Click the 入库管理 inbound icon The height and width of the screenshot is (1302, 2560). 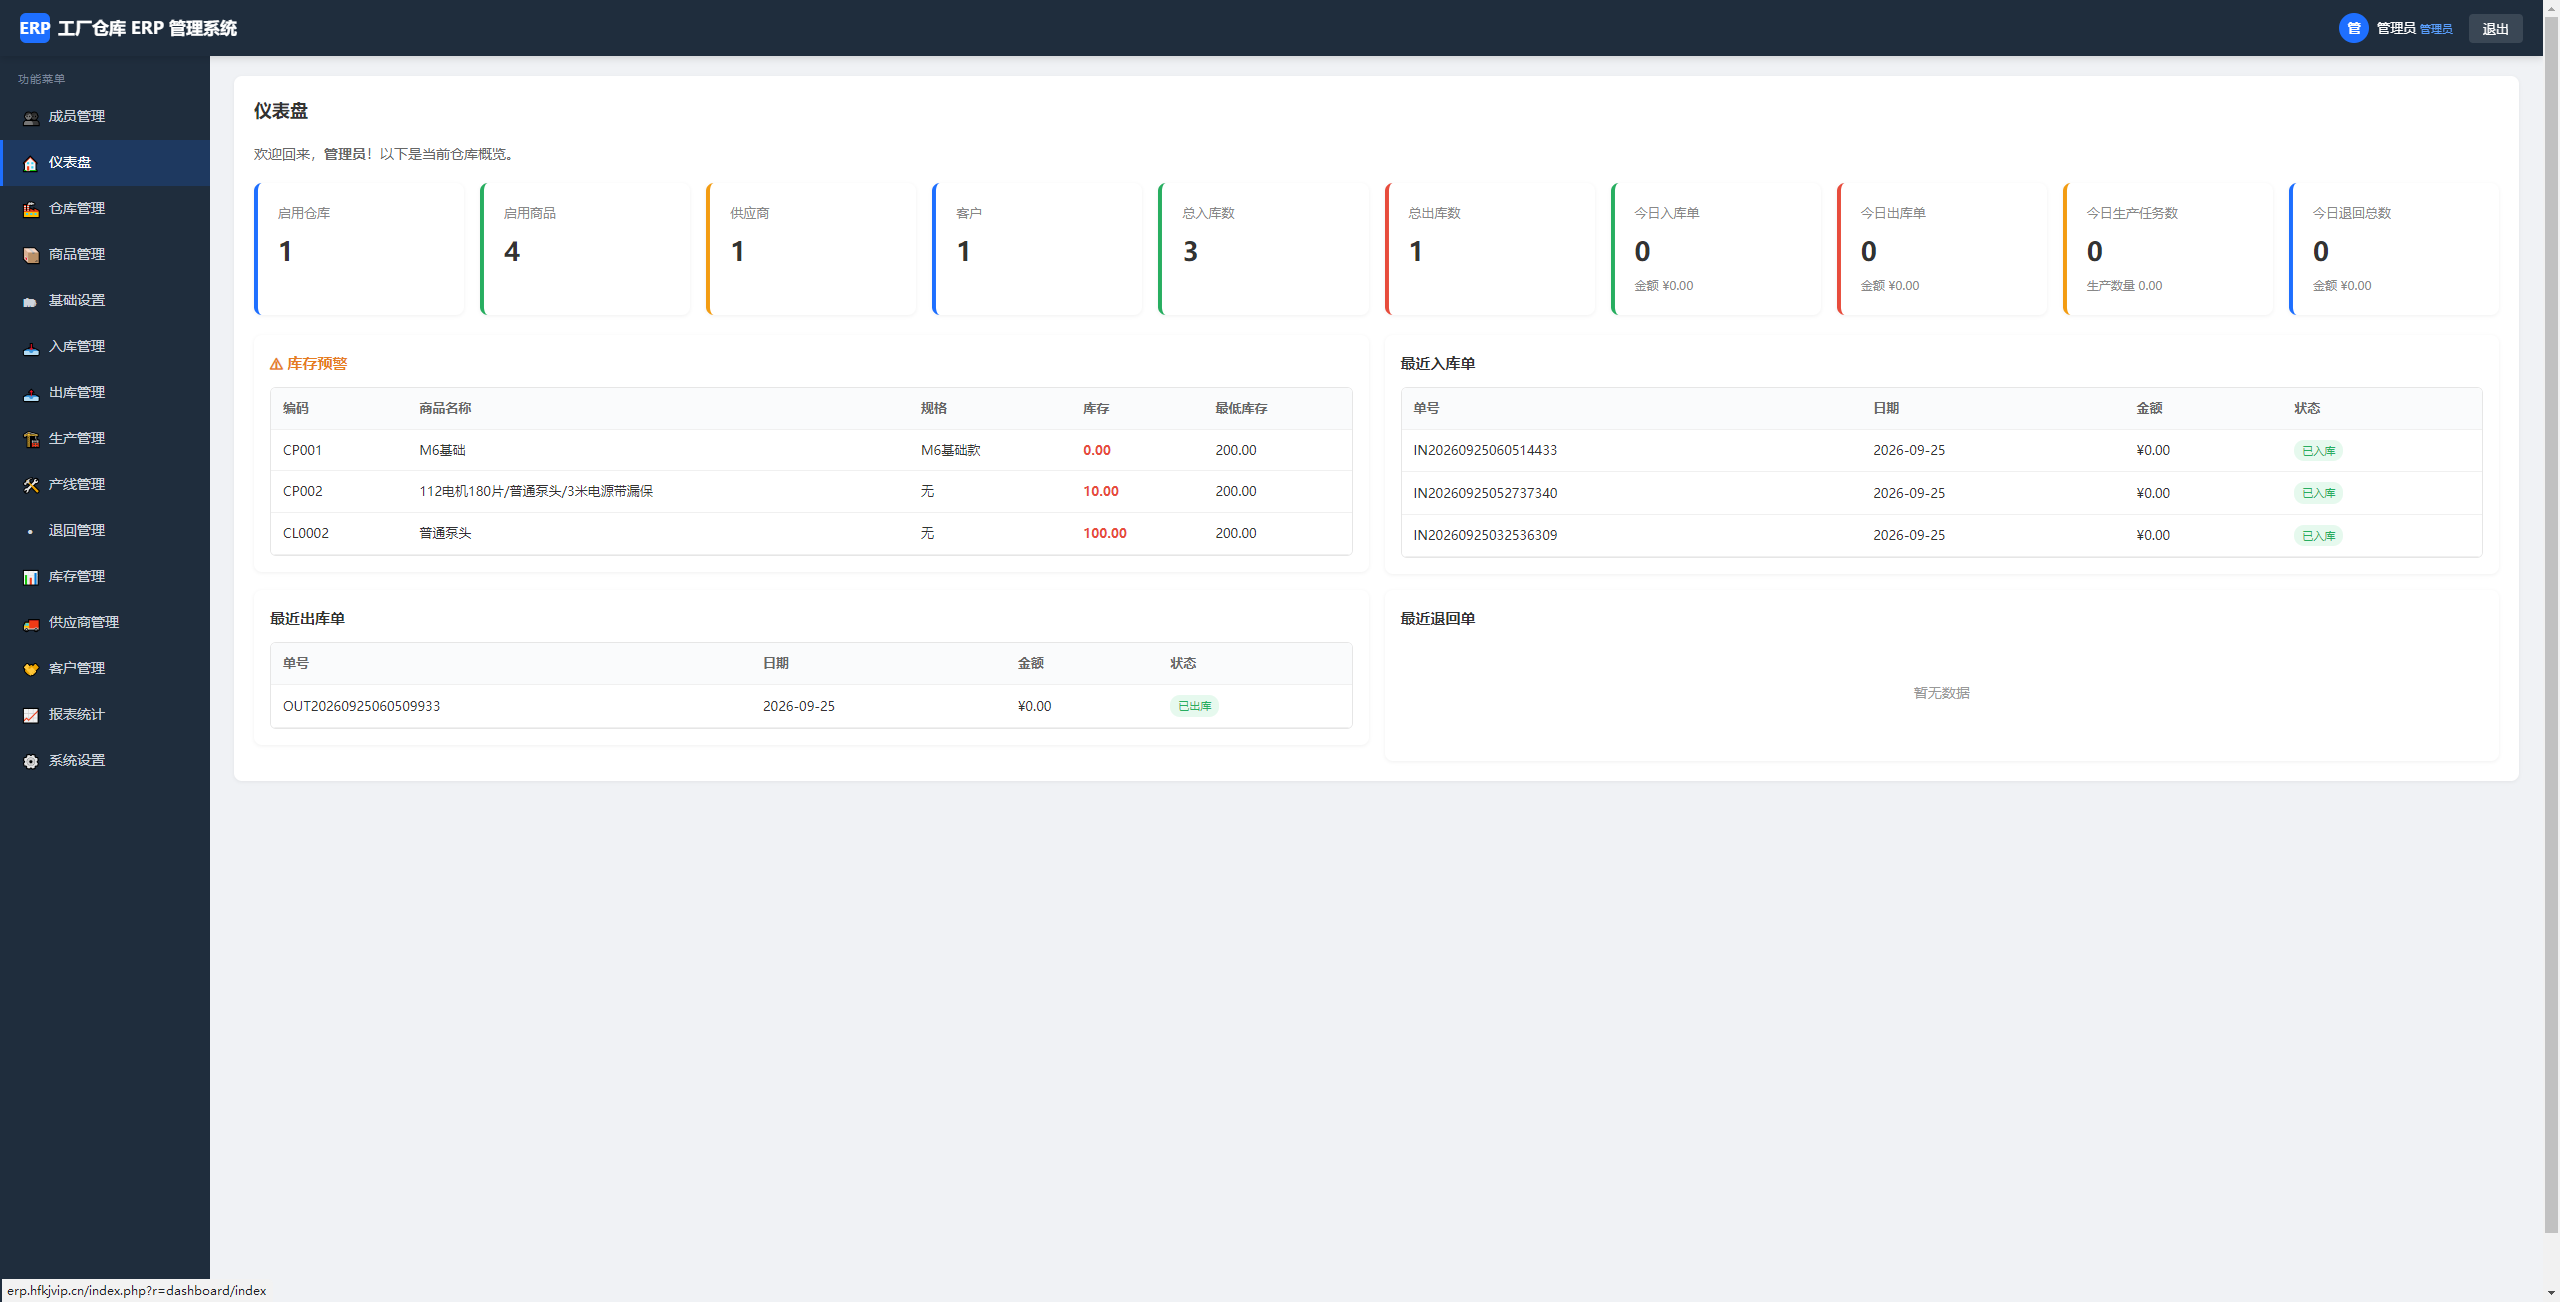coord(31,347)
